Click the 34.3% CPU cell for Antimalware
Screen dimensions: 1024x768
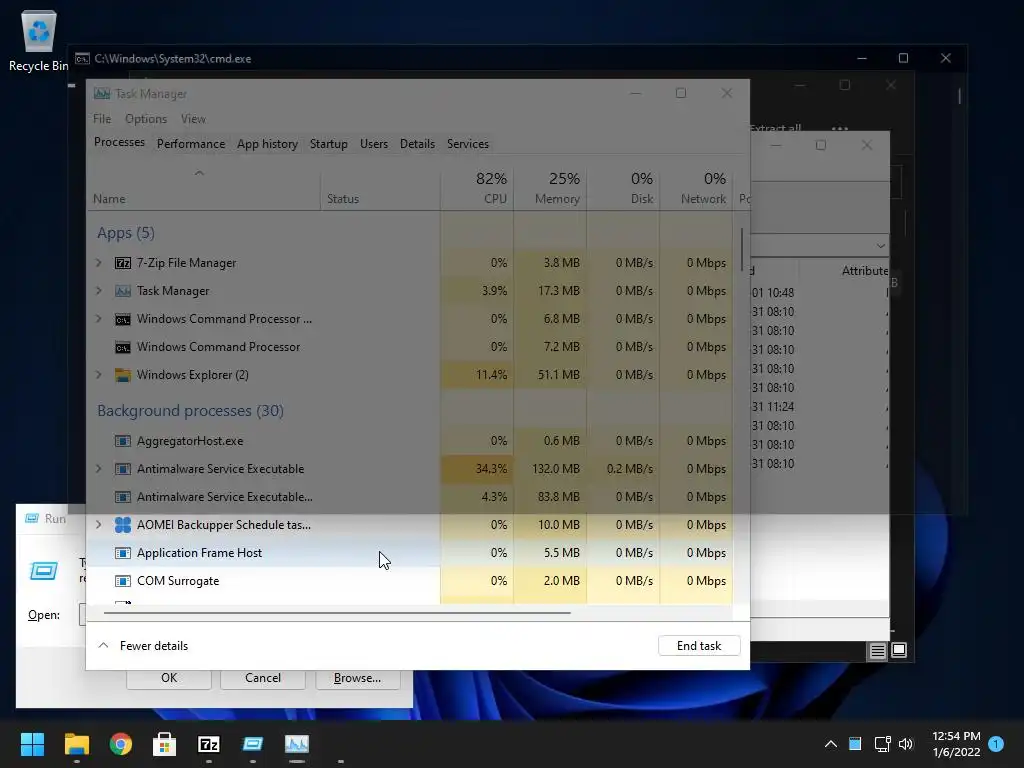click(x=477, y=469)
